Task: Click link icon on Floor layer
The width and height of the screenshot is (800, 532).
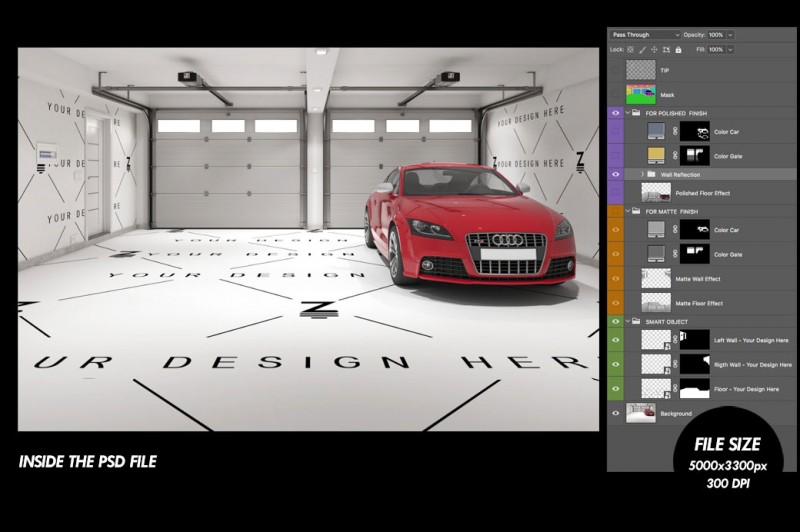Action: pos(675,389)
